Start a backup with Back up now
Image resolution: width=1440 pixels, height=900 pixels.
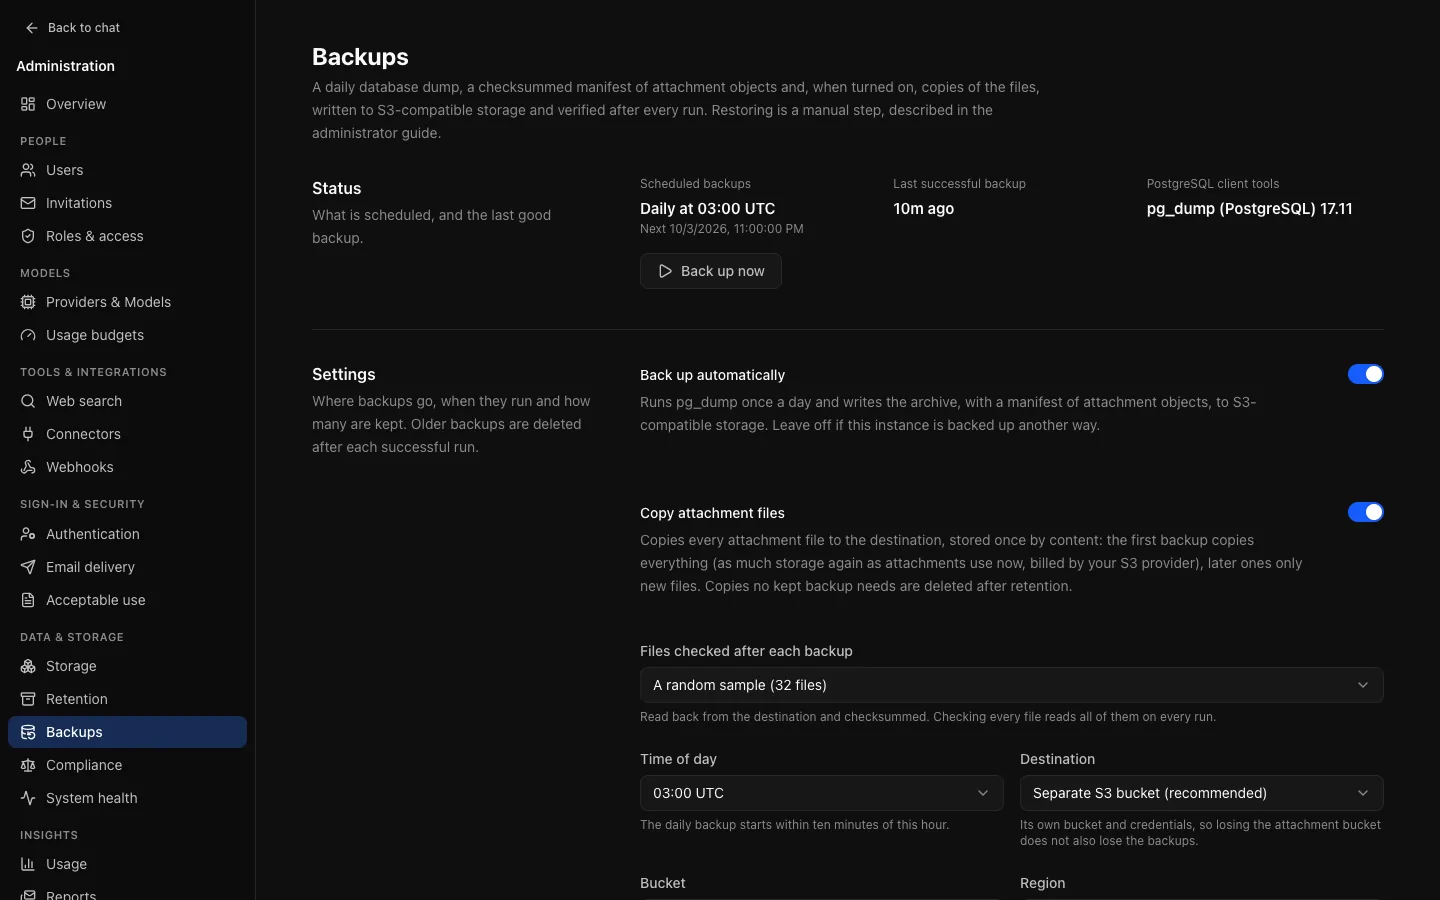[710, 271]
